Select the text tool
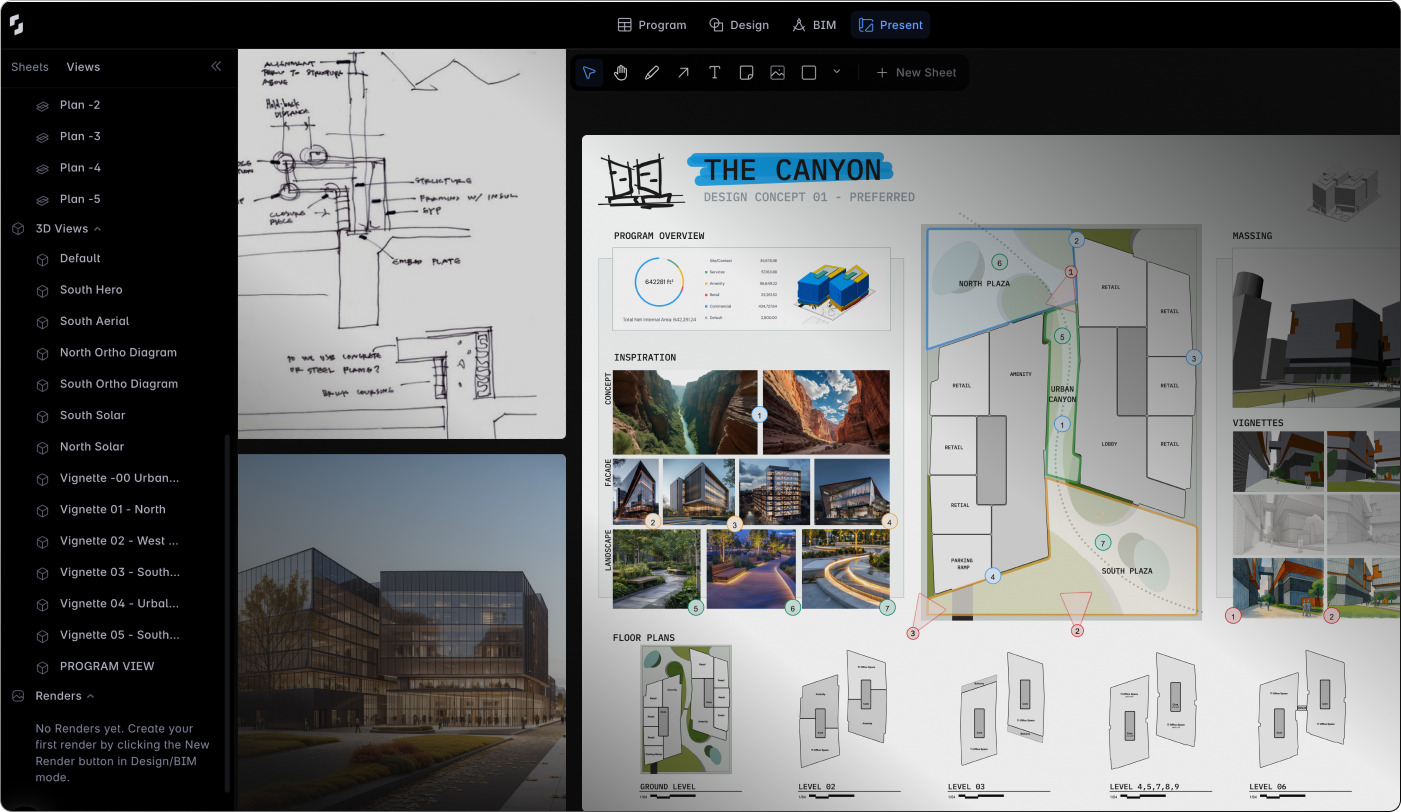 714,71
